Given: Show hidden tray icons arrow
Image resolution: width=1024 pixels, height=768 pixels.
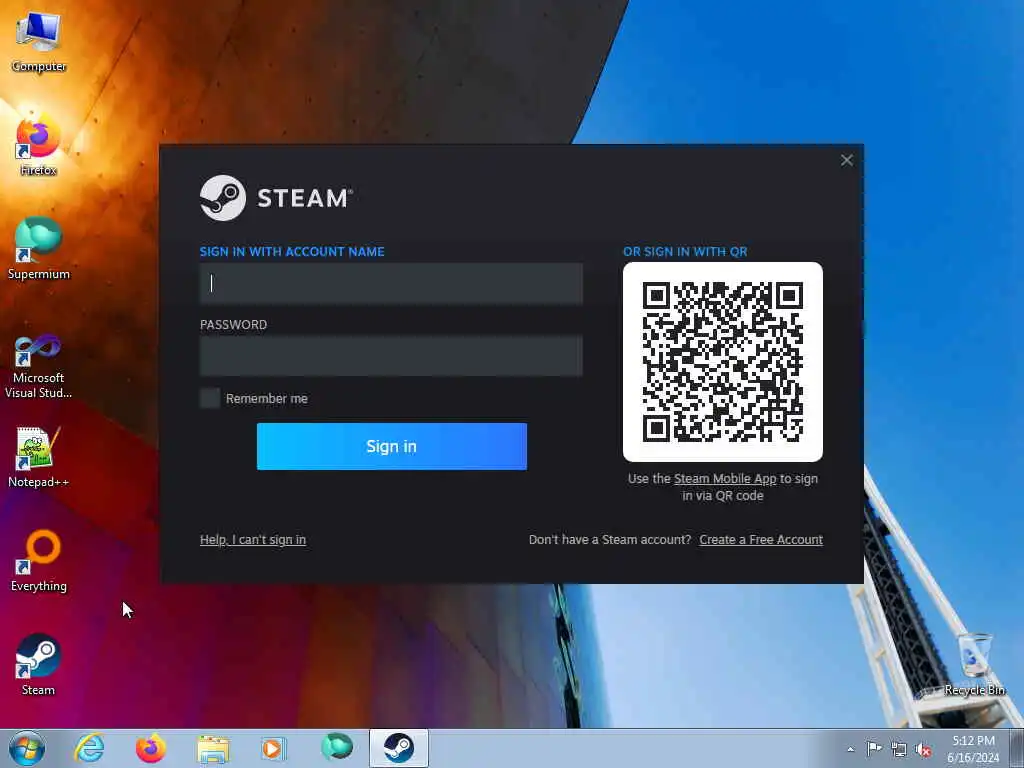Looking at the screenshot, I should (x=850, y=749).
